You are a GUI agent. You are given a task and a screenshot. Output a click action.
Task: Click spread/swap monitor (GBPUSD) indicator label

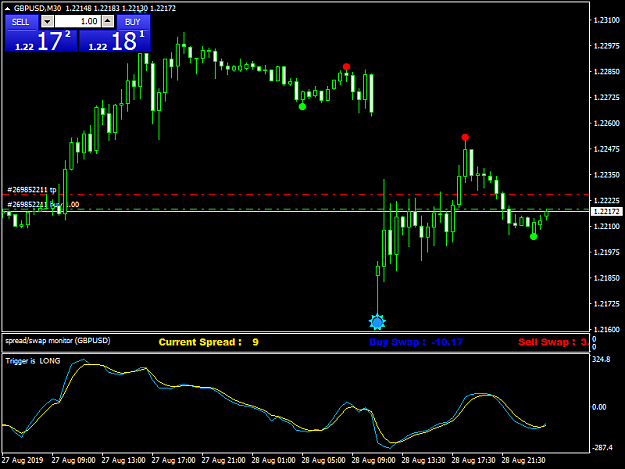(58, 341)
